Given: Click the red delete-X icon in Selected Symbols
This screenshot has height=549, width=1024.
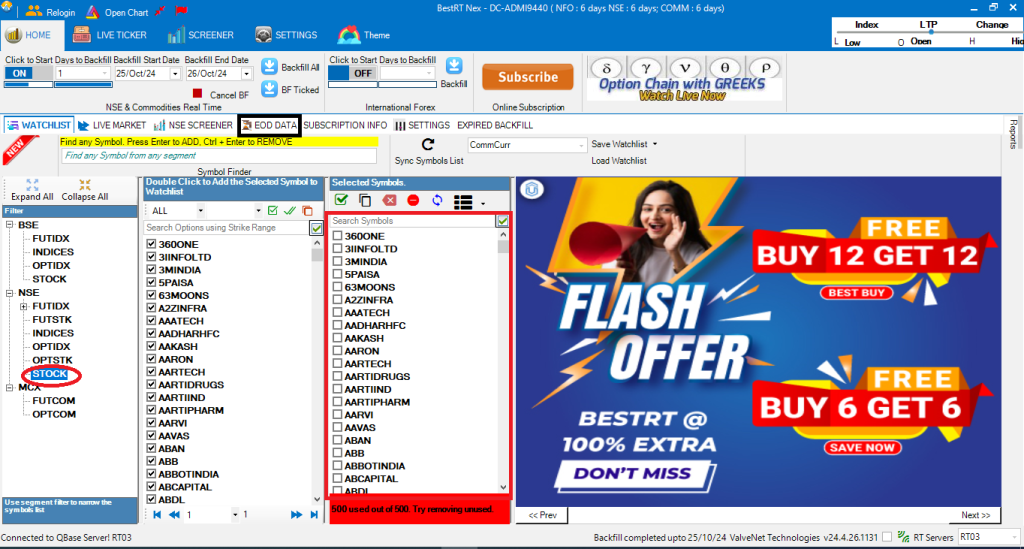Looking at the screenshot, I should point(389,200).
